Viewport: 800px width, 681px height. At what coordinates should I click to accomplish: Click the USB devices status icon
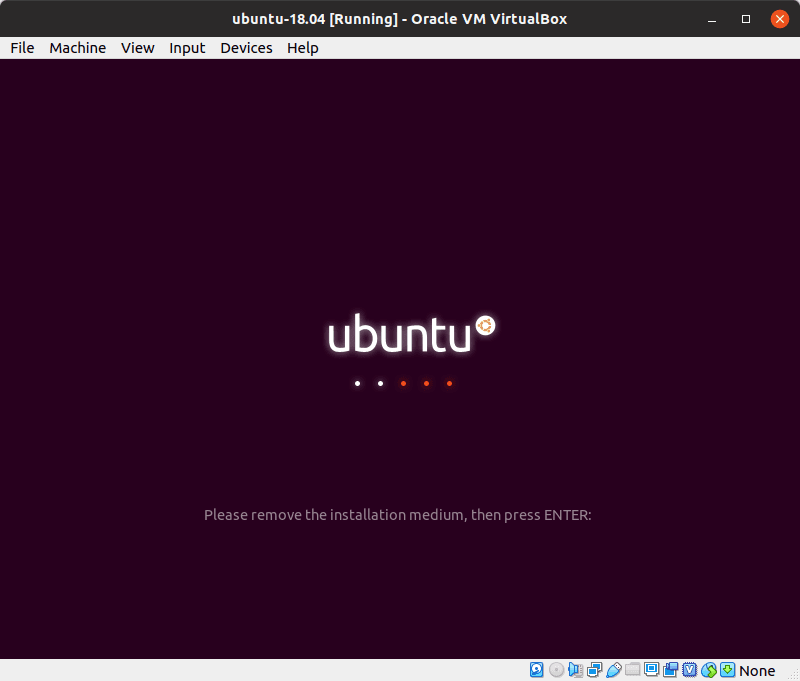coord(613,670)
